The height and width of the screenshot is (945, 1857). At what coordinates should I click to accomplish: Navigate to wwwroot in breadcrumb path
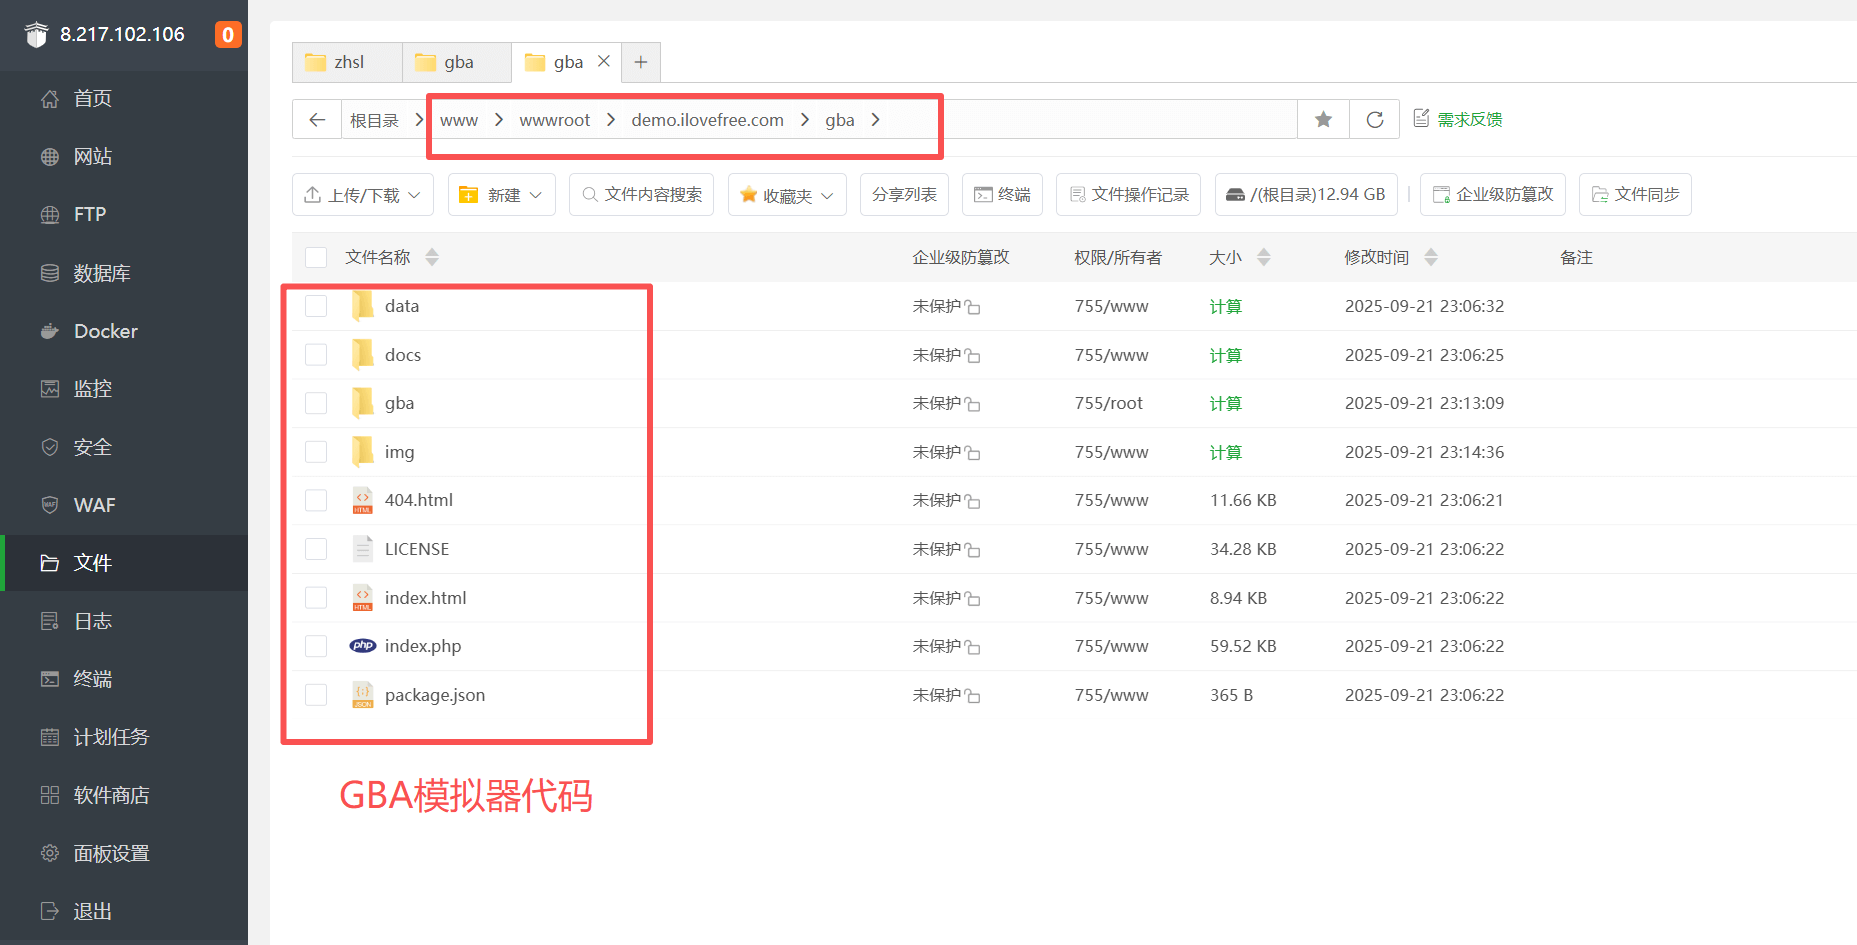click(x=555, y=119)
